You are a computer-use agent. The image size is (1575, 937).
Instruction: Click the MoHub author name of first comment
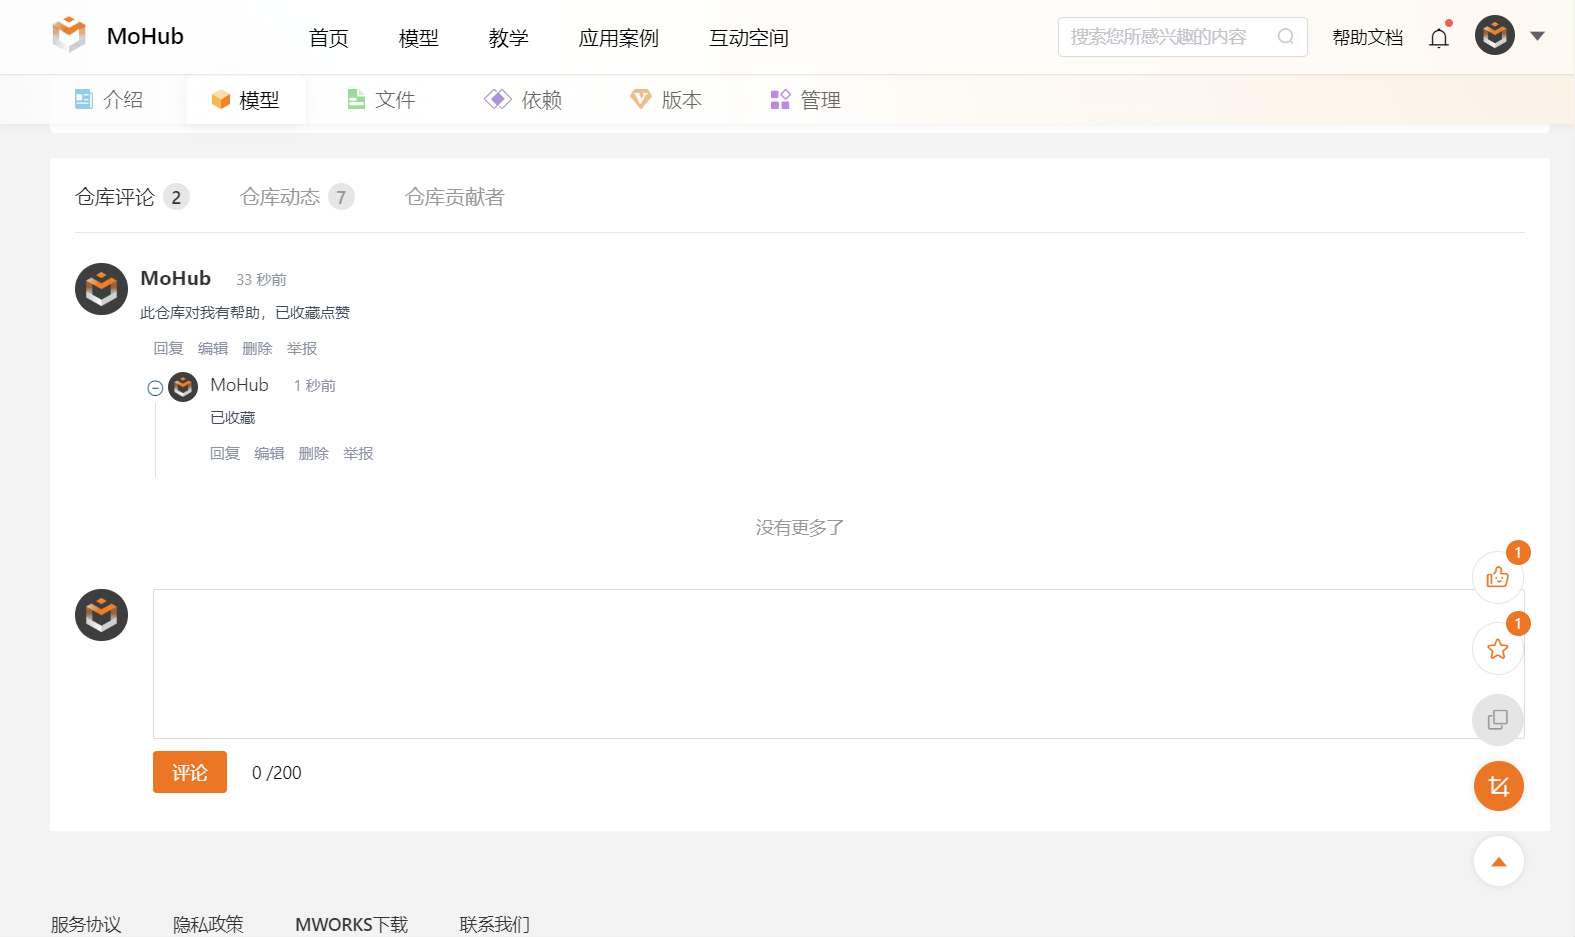[x=176, y=278]
